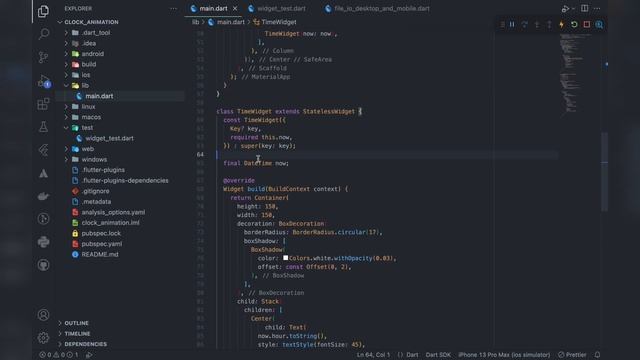Click Ln 64, Col 1 status item

coord(373,355)
